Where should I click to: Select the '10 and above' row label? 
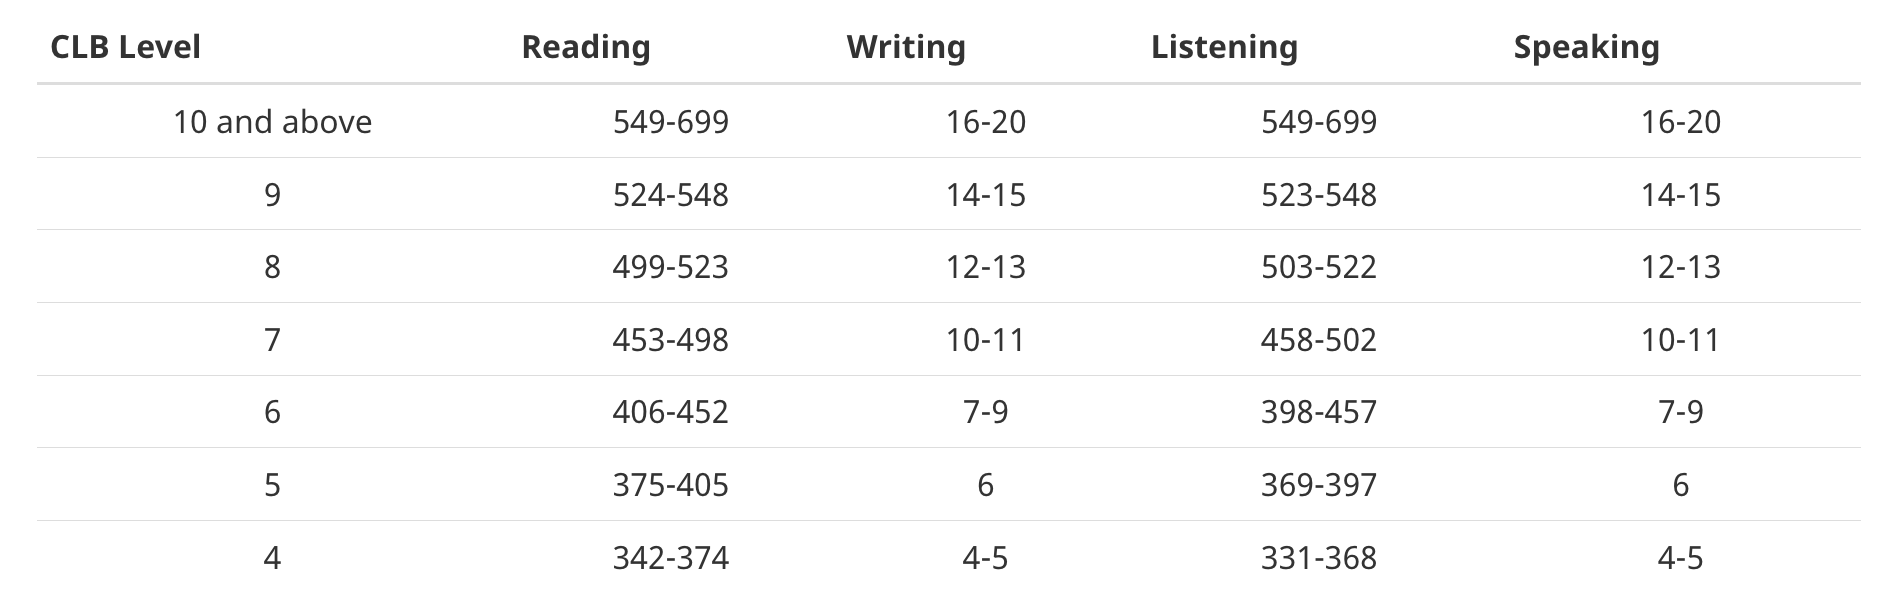coord(272,122)
